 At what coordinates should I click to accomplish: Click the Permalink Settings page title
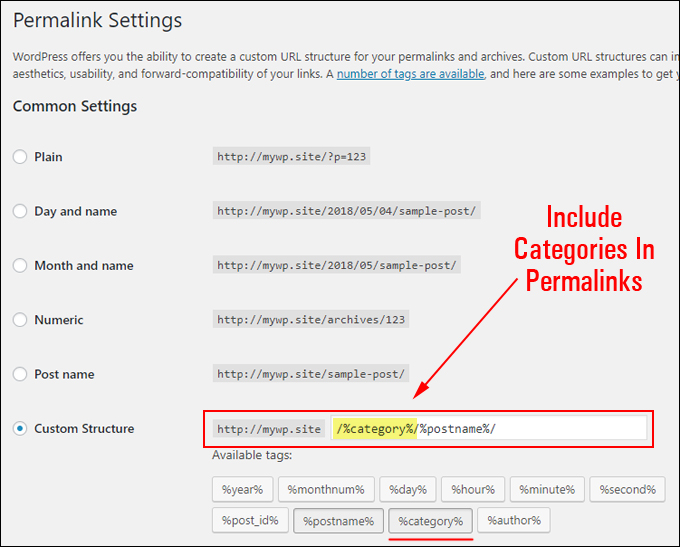pyautogui.click(x=98, y=20)
